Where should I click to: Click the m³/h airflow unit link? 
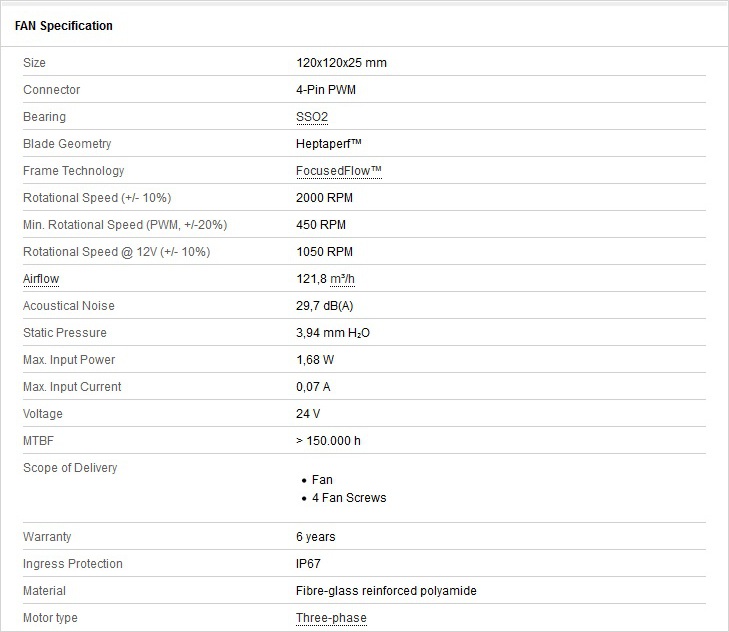(342, 279)
